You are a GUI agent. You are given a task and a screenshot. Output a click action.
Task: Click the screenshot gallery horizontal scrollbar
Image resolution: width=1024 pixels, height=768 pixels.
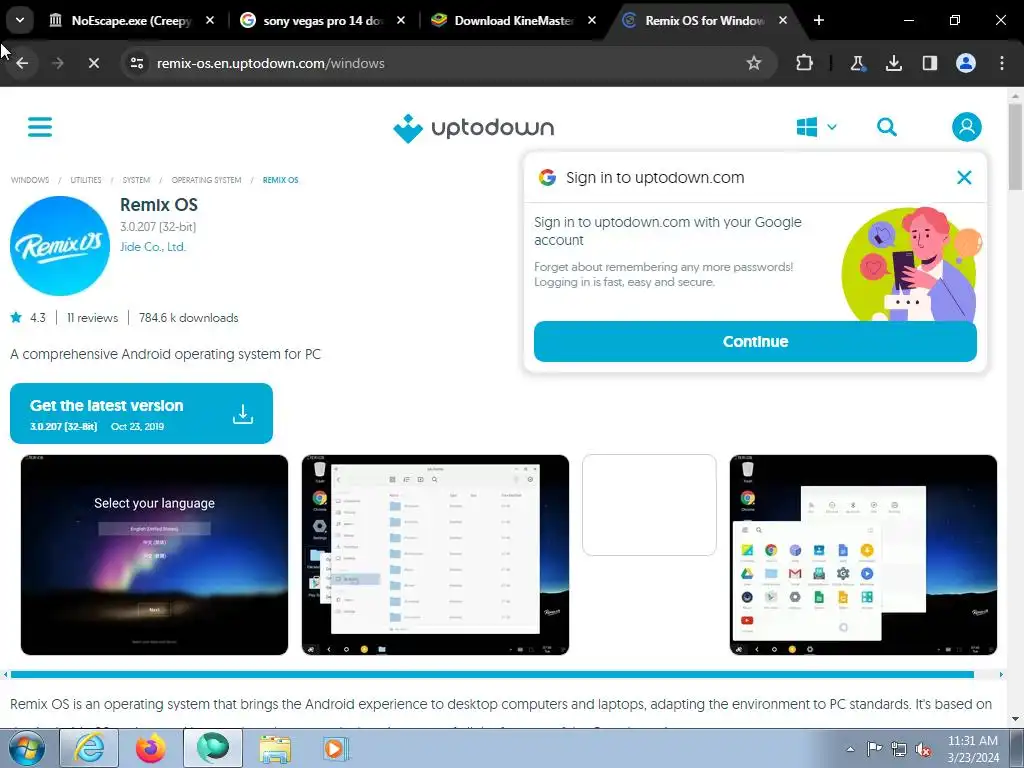492,675
